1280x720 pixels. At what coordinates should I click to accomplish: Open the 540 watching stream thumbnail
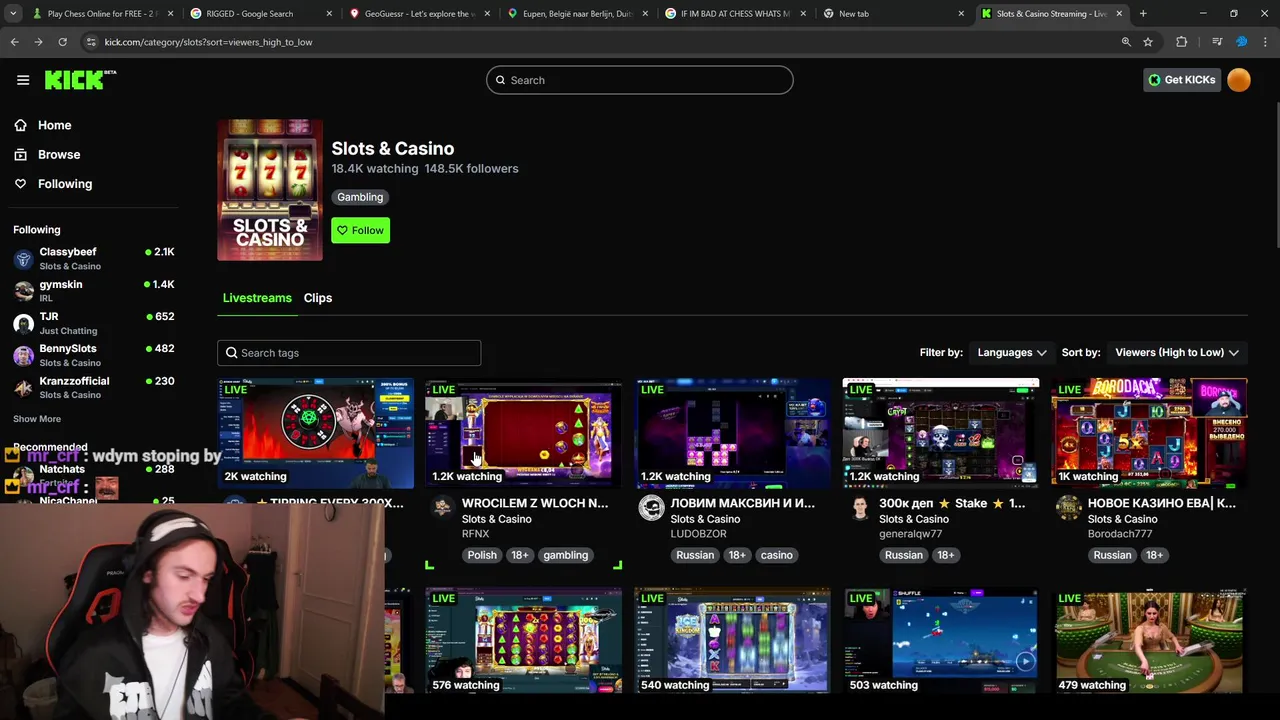732,641
